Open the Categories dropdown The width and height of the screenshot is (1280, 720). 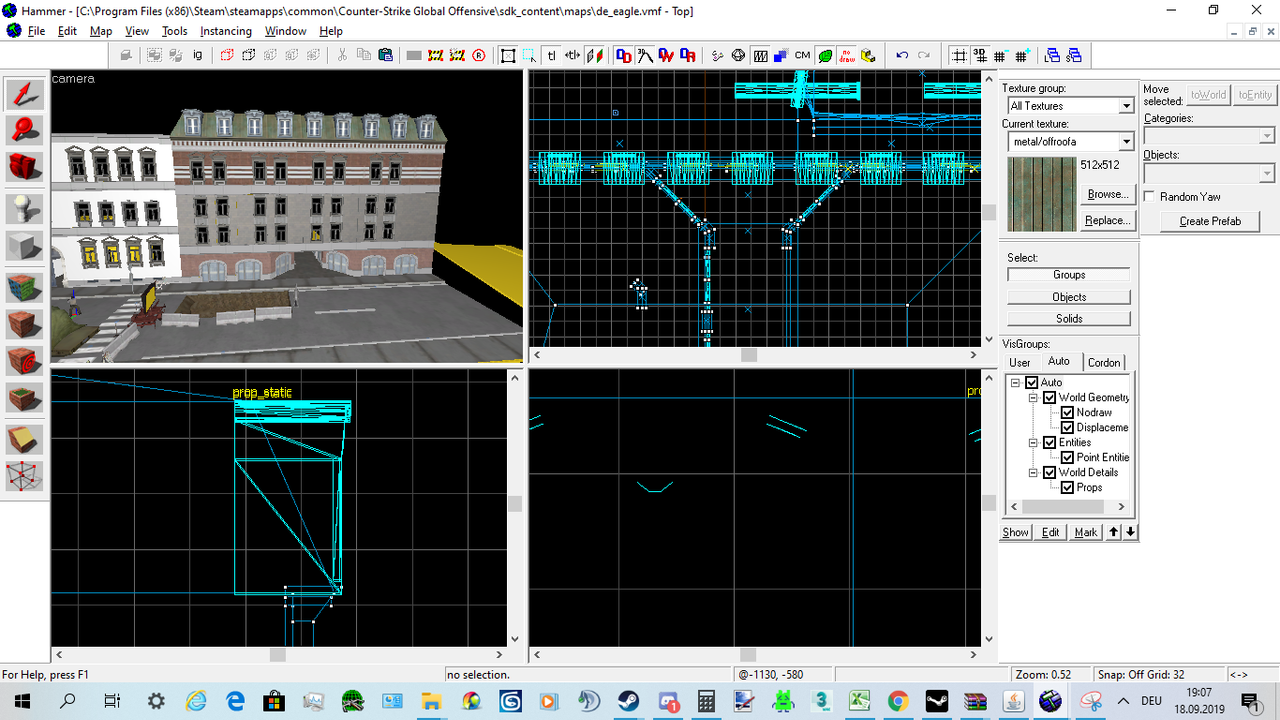[1267, 135]
